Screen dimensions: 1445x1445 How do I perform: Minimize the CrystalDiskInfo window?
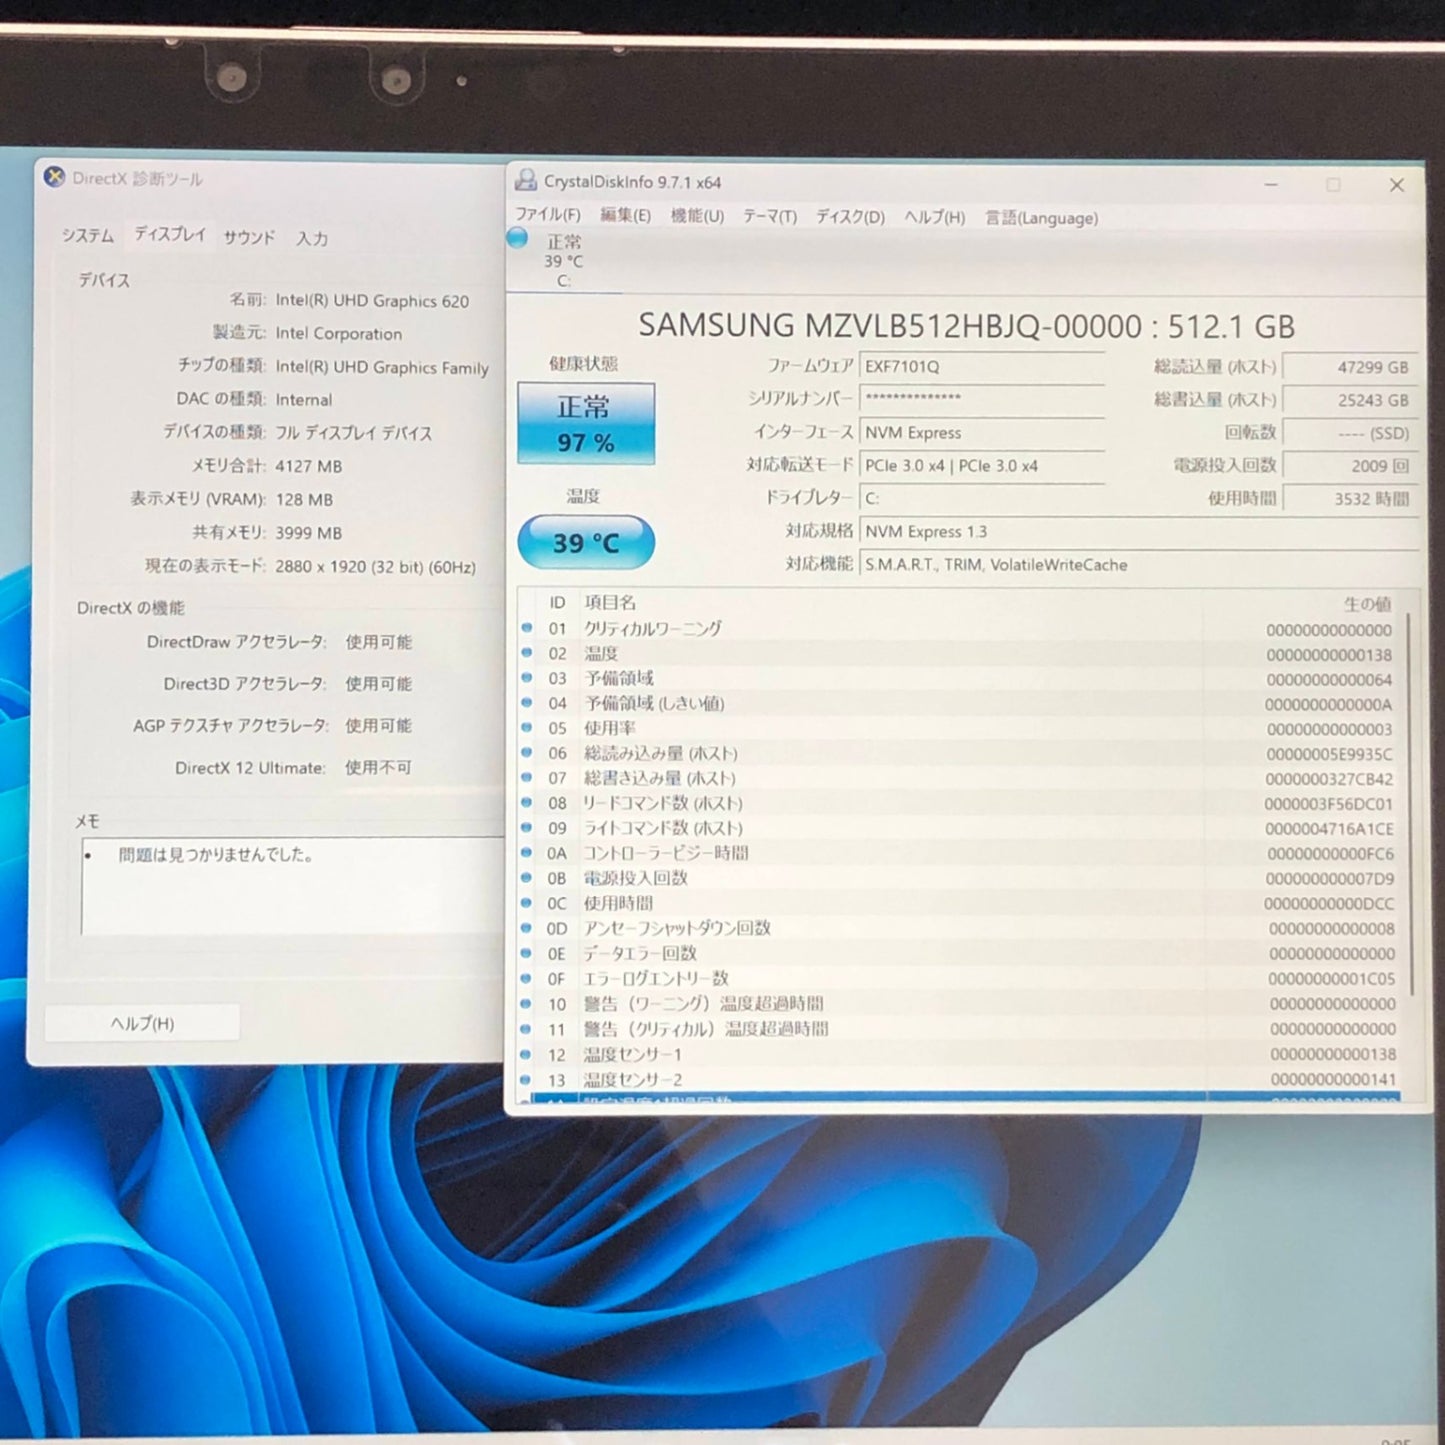(1271, 184)
